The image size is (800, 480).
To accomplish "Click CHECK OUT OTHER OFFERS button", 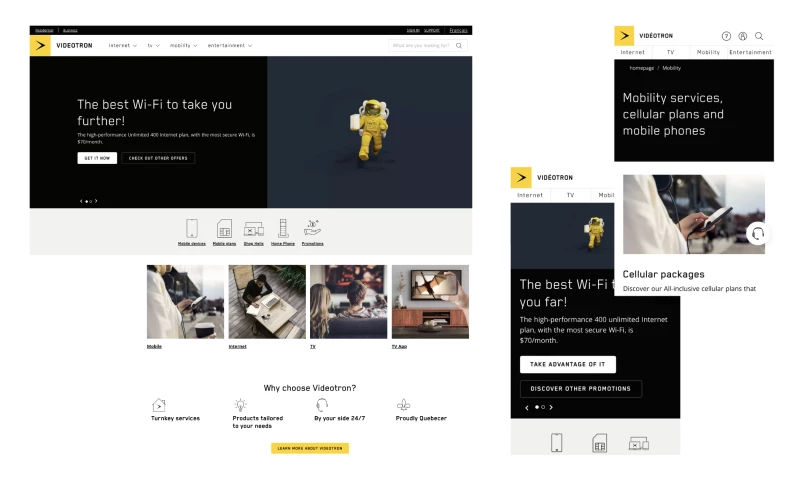I will pyautogui.click(x=158, y=158).
